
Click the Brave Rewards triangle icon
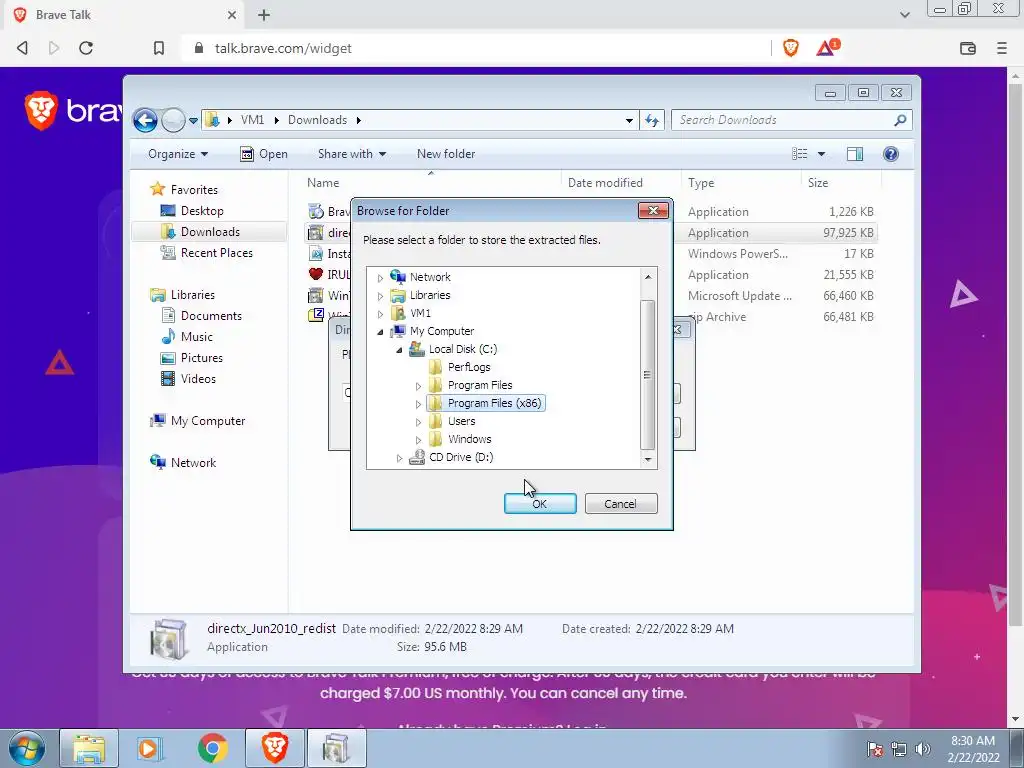[x=827, y=48]
